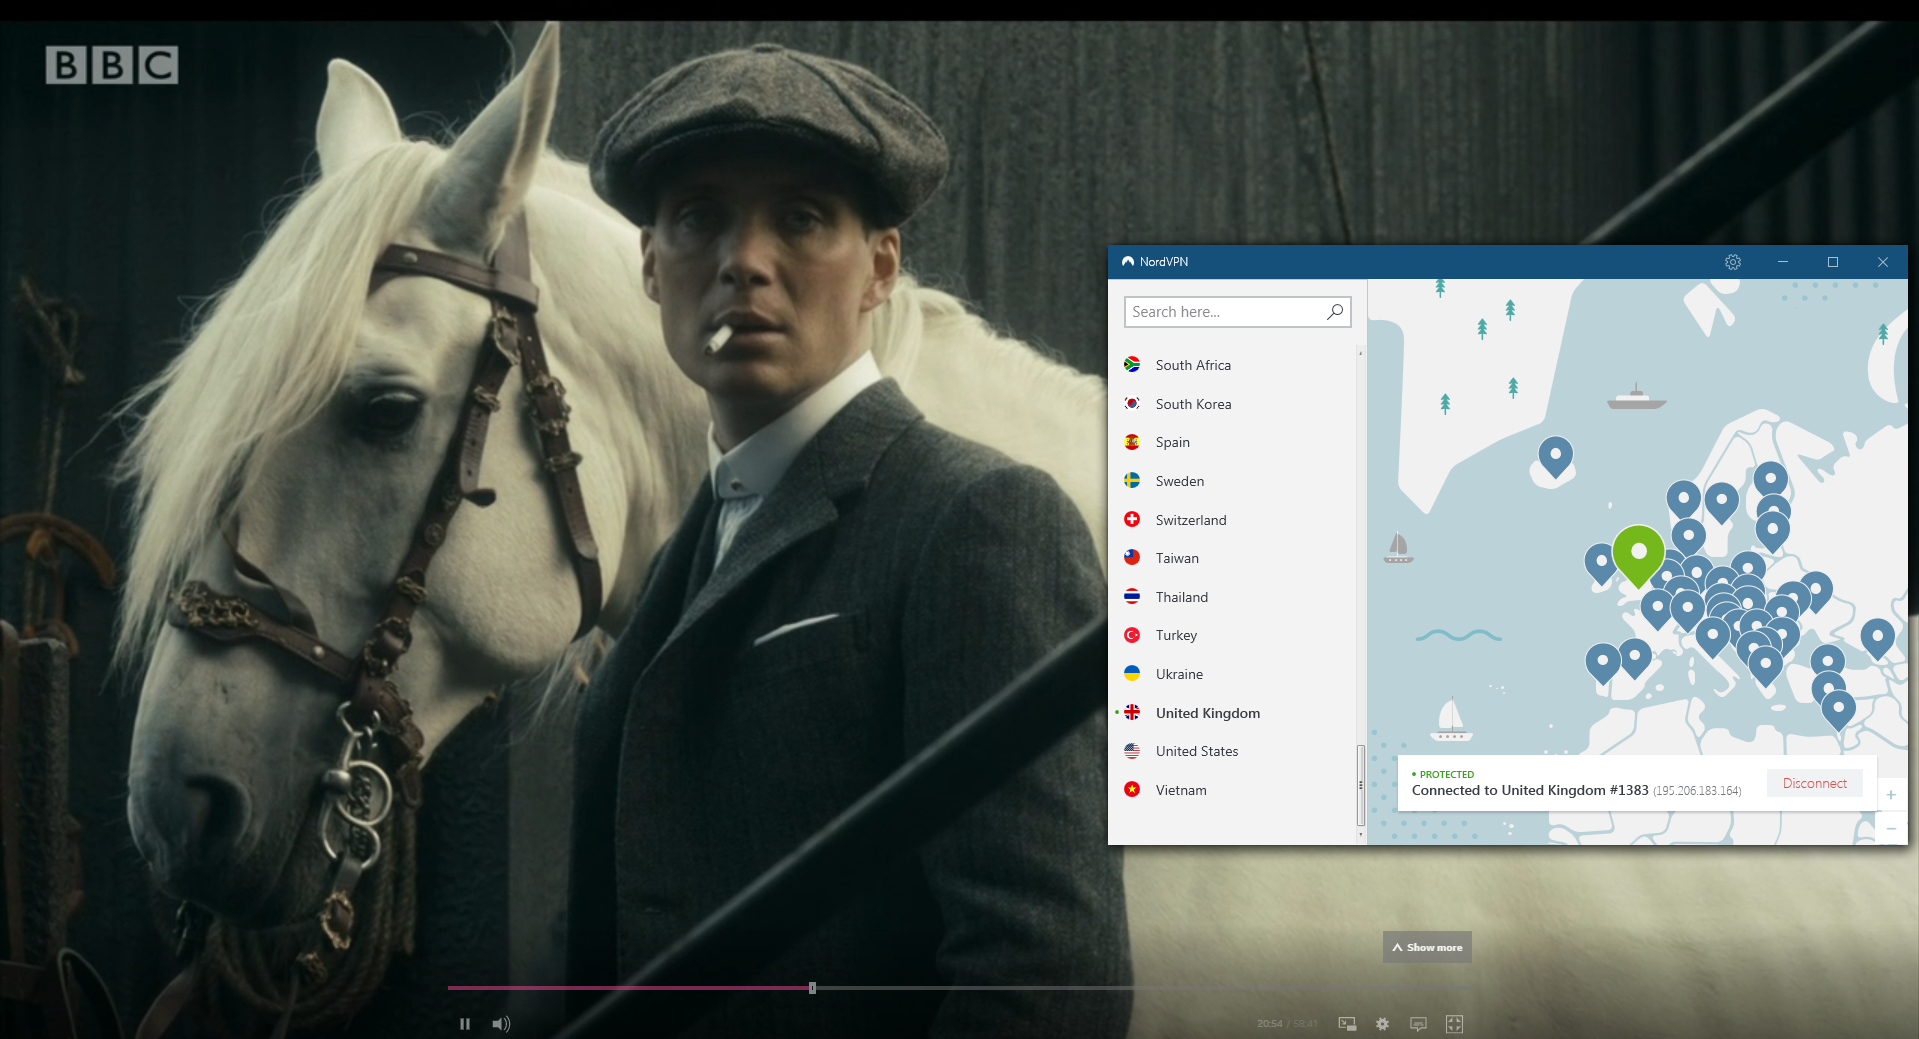Click the Ireland map pin
Viewport: 1919px width, 1039px height.
point(1601,563)
